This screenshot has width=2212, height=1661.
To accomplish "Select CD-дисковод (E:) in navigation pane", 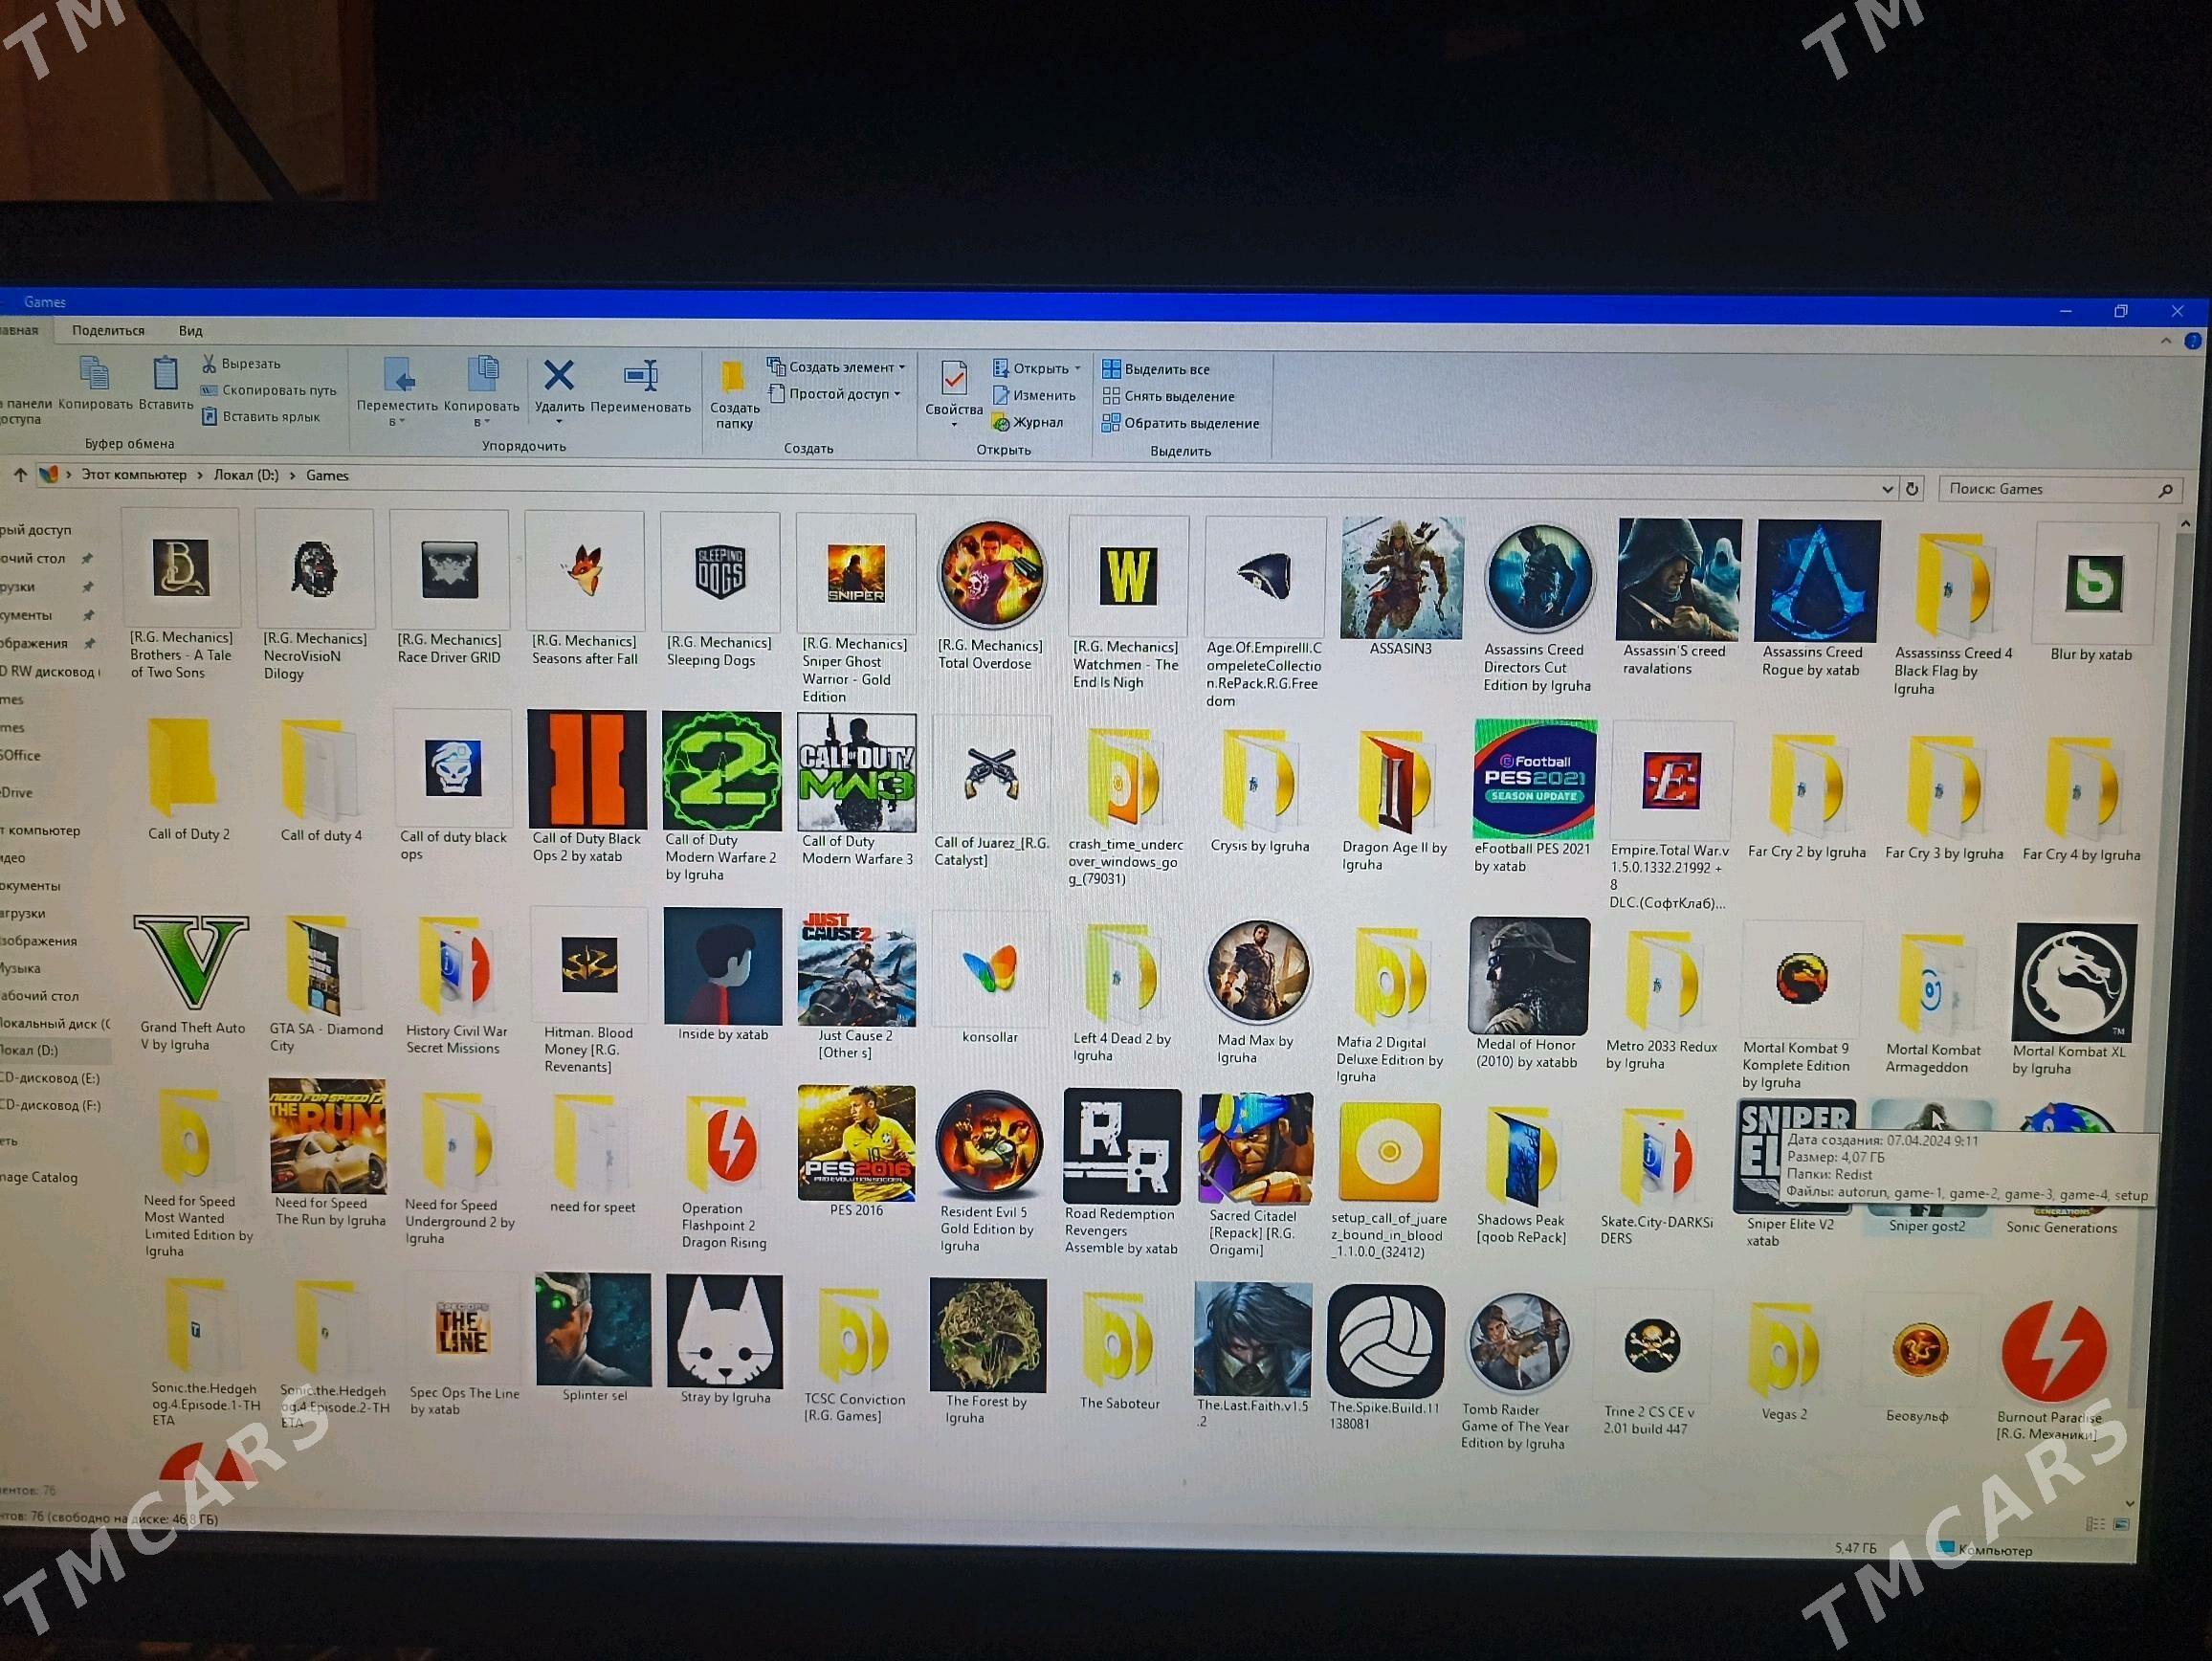I will tap(52, 1078).
